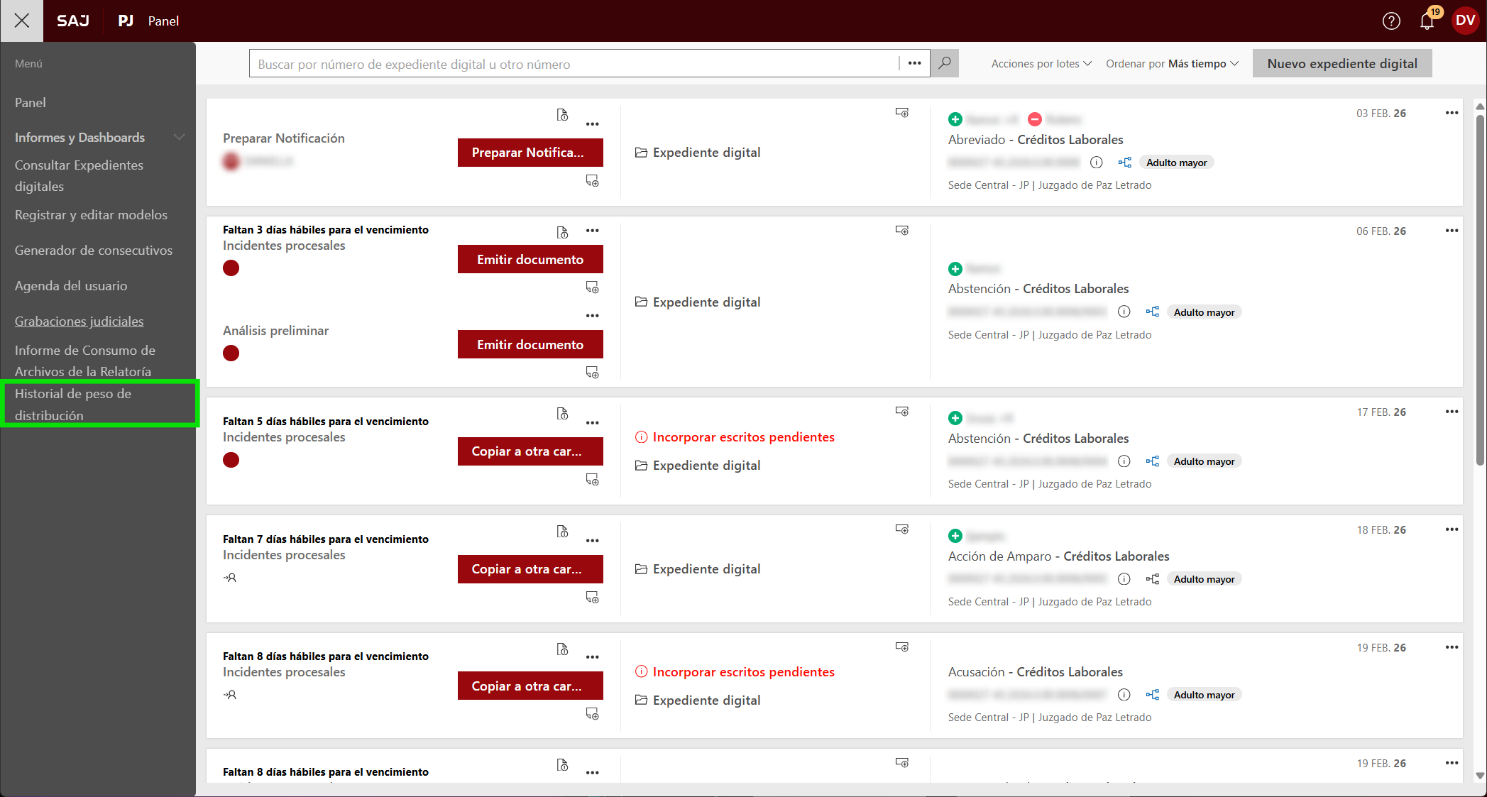Click the magnifier search button
1487x797 pixels.
click(x=944, y=64)
